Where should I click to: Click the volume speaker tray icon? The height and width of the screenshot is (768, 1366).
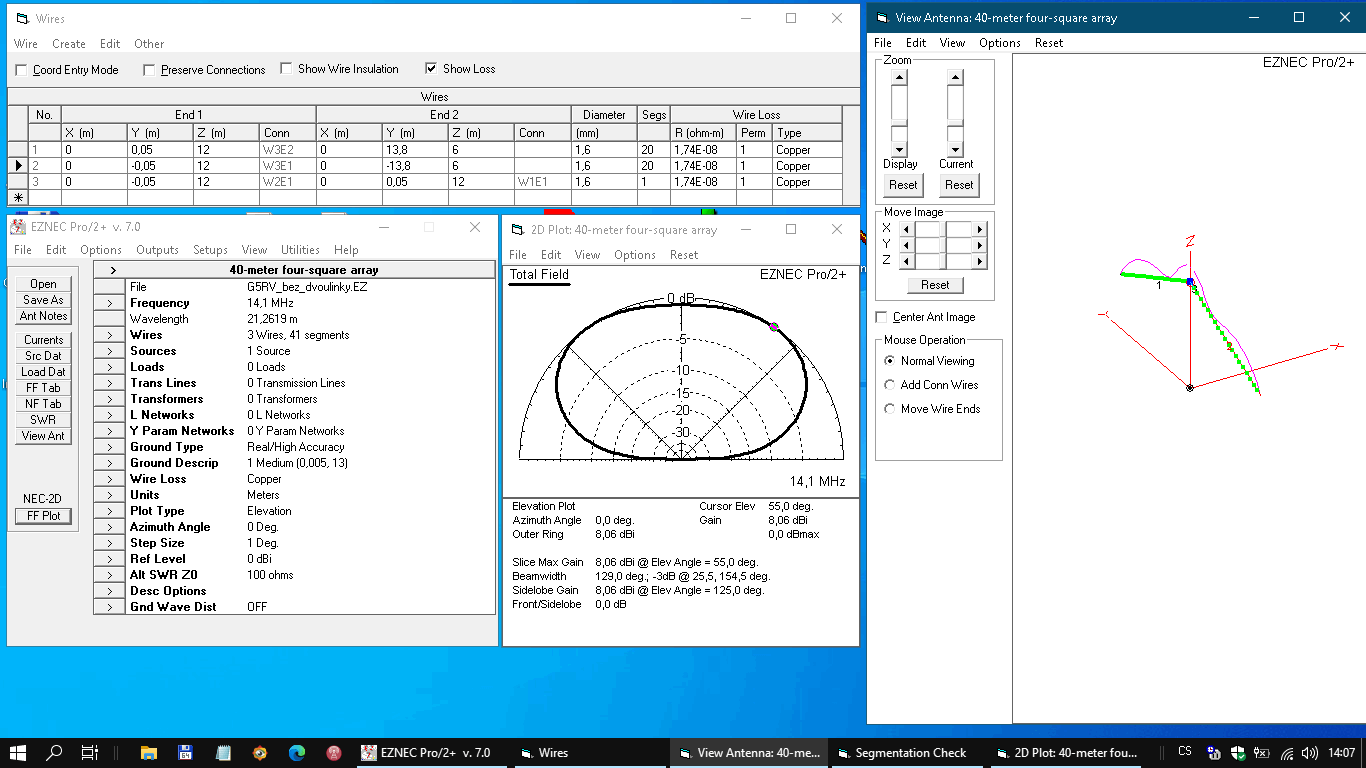[x=1310, y=753]
